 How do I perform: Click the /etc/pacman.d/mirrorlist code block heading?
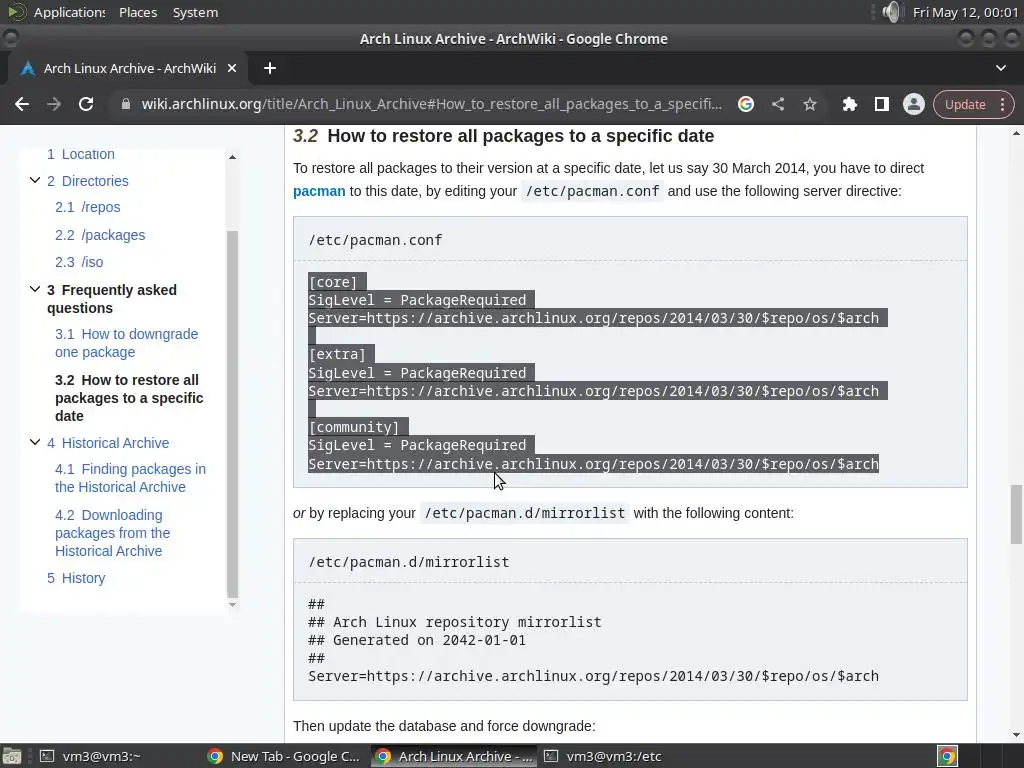(x=408, y=562)
